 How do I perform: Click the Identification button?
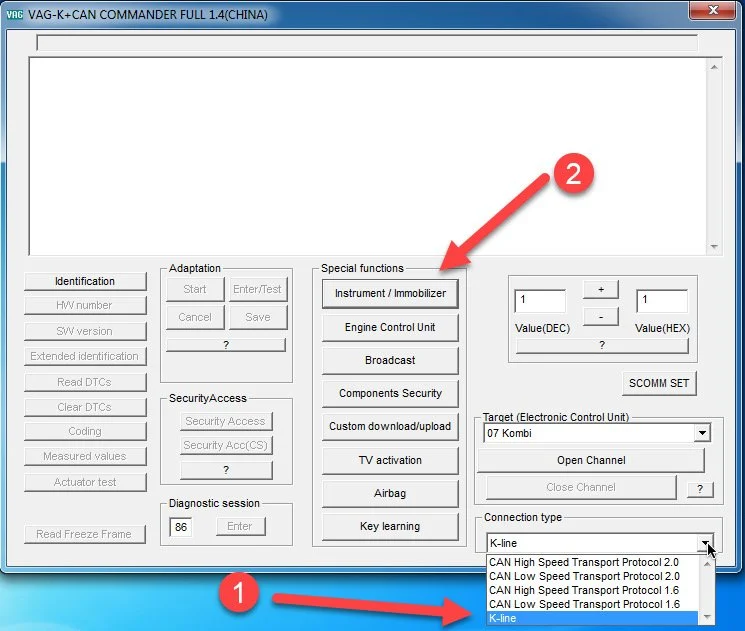(x=85, y=281)
